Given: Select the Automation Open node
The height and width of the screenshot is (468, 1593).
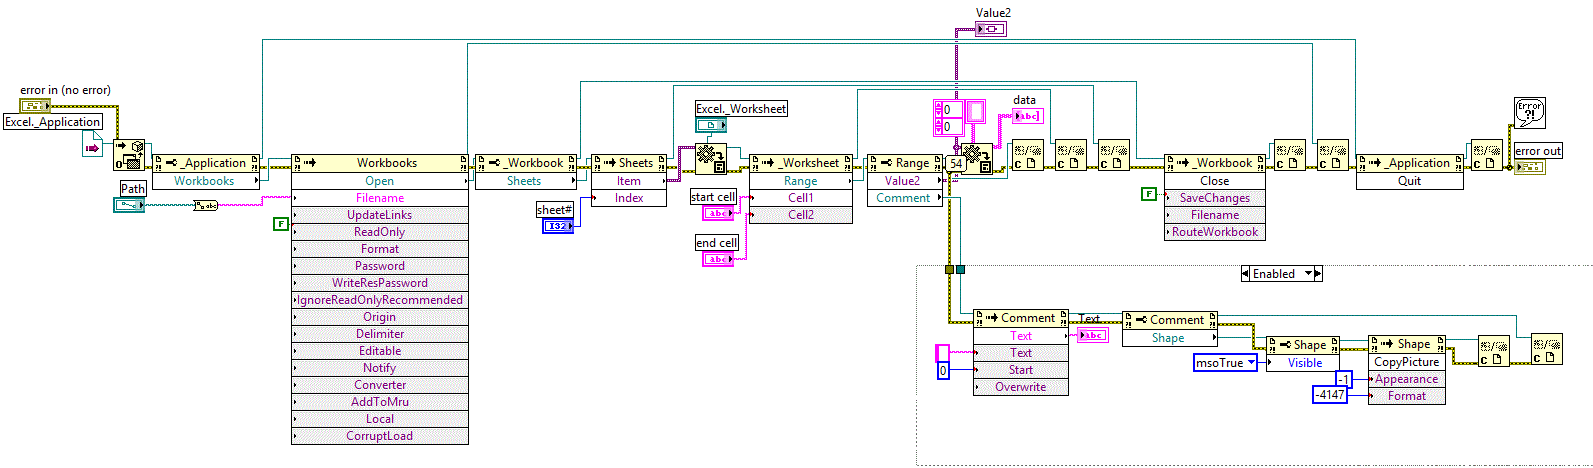Looking at the screenshot, I should (129, 155).
